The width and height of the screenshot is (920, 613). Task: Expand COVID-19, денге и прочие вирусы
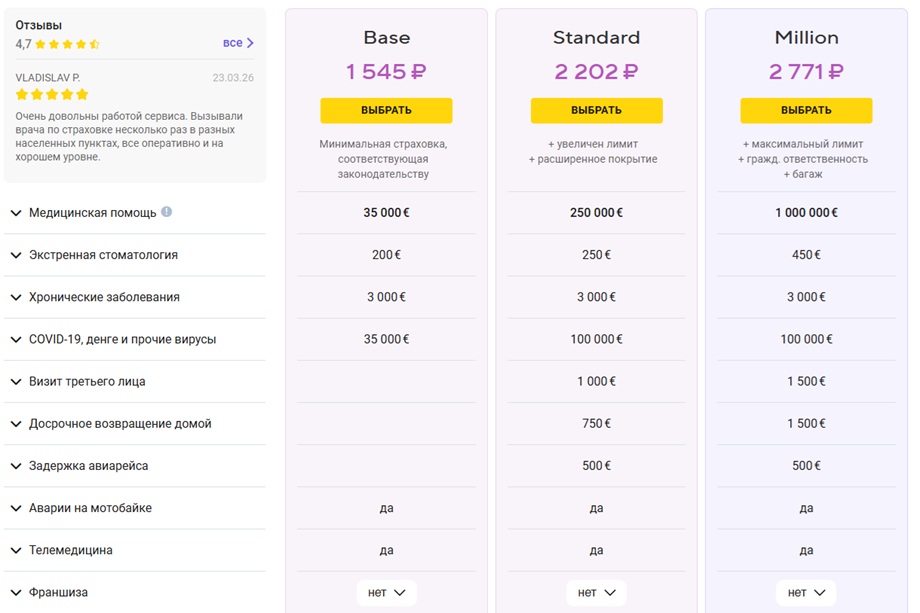[134, 340]
